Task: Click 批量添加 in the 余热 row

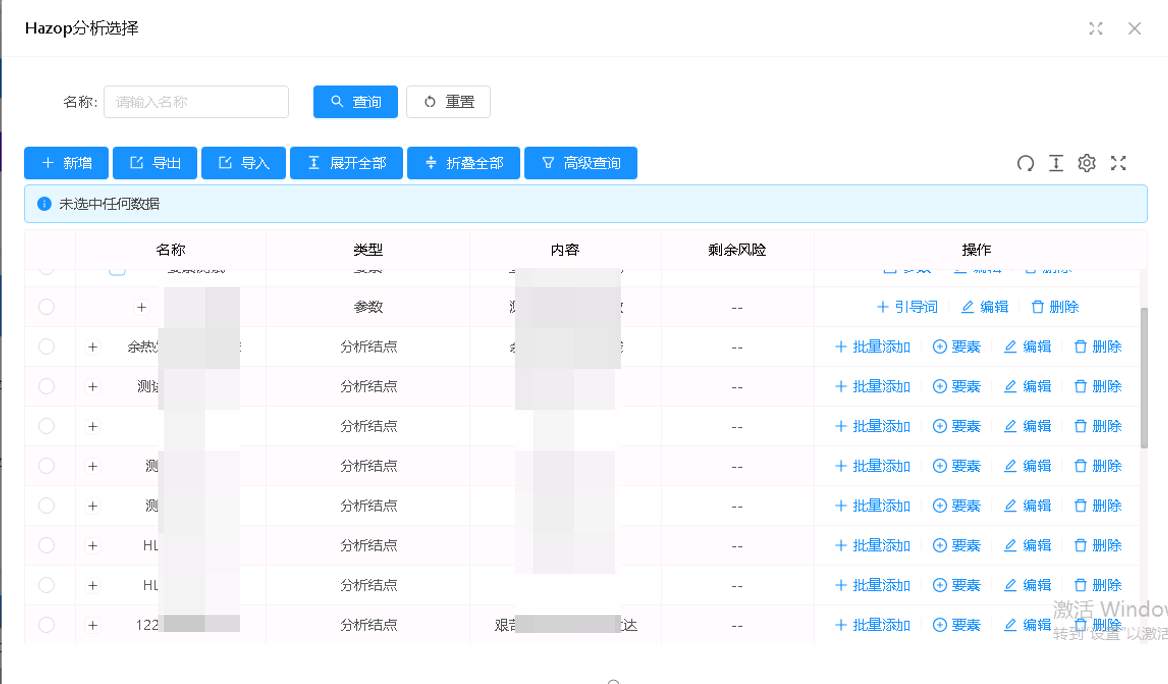Action: click(x=872, y=346)
